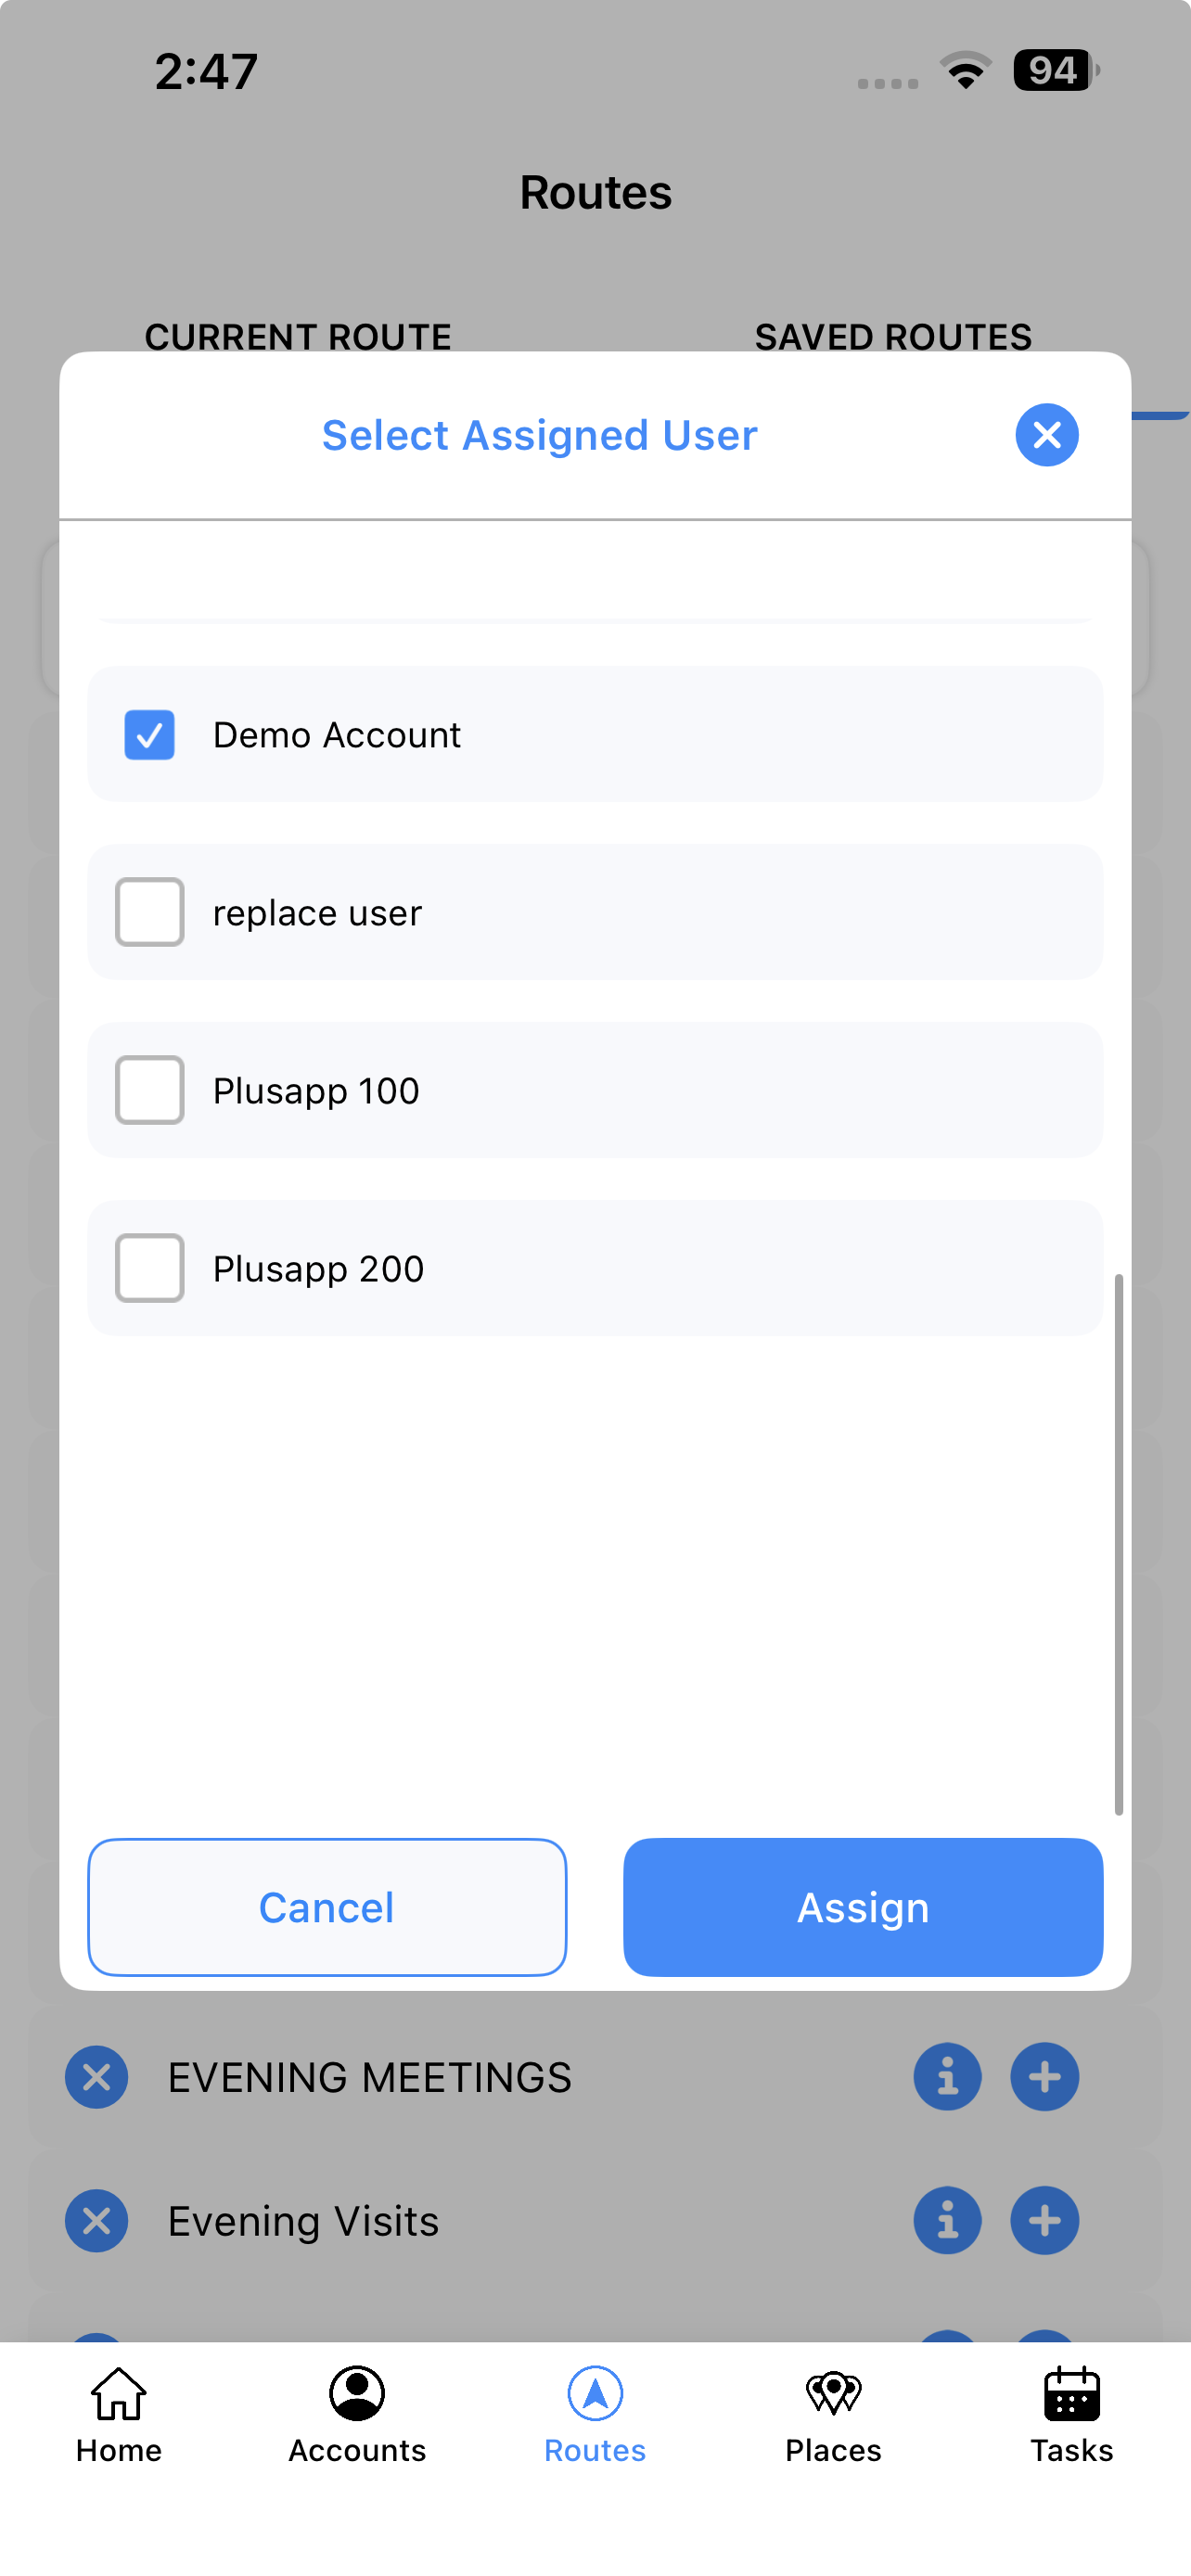
Task: Open the Places tab
Action: pyautogui.click(x=833, y=2415)
